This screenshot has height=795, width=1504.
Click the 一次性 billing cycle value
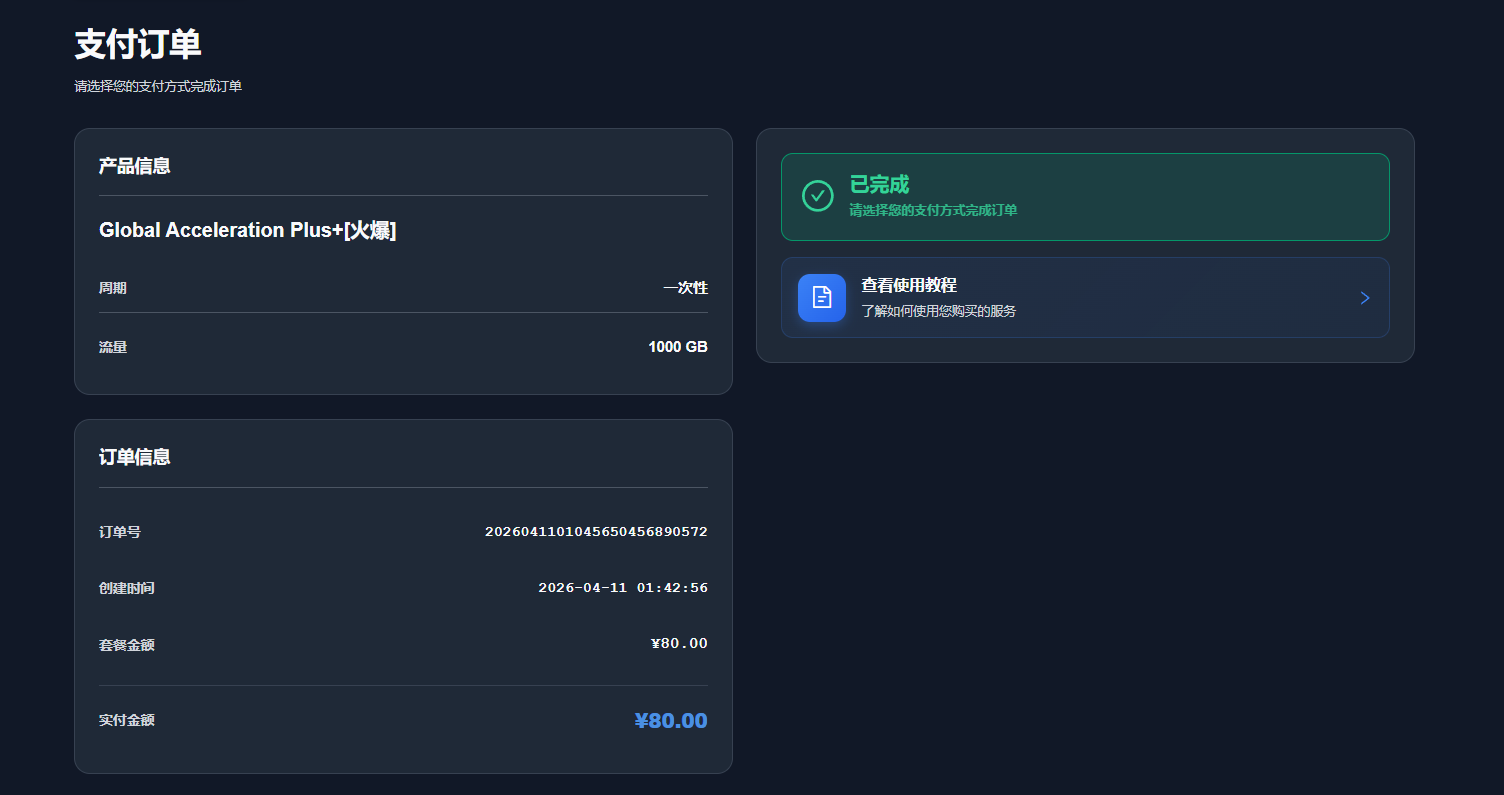click(685, 288)
